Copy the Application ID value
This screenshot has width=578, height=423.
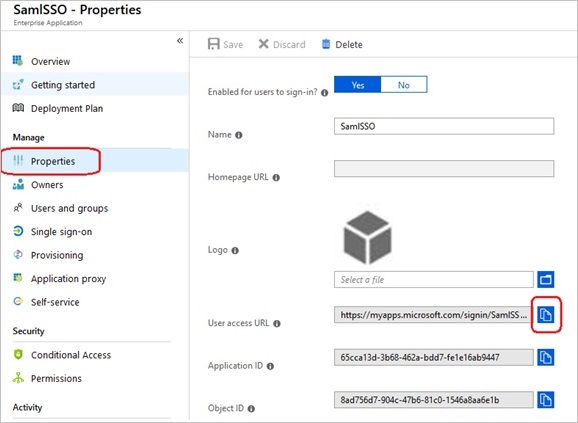546,357
